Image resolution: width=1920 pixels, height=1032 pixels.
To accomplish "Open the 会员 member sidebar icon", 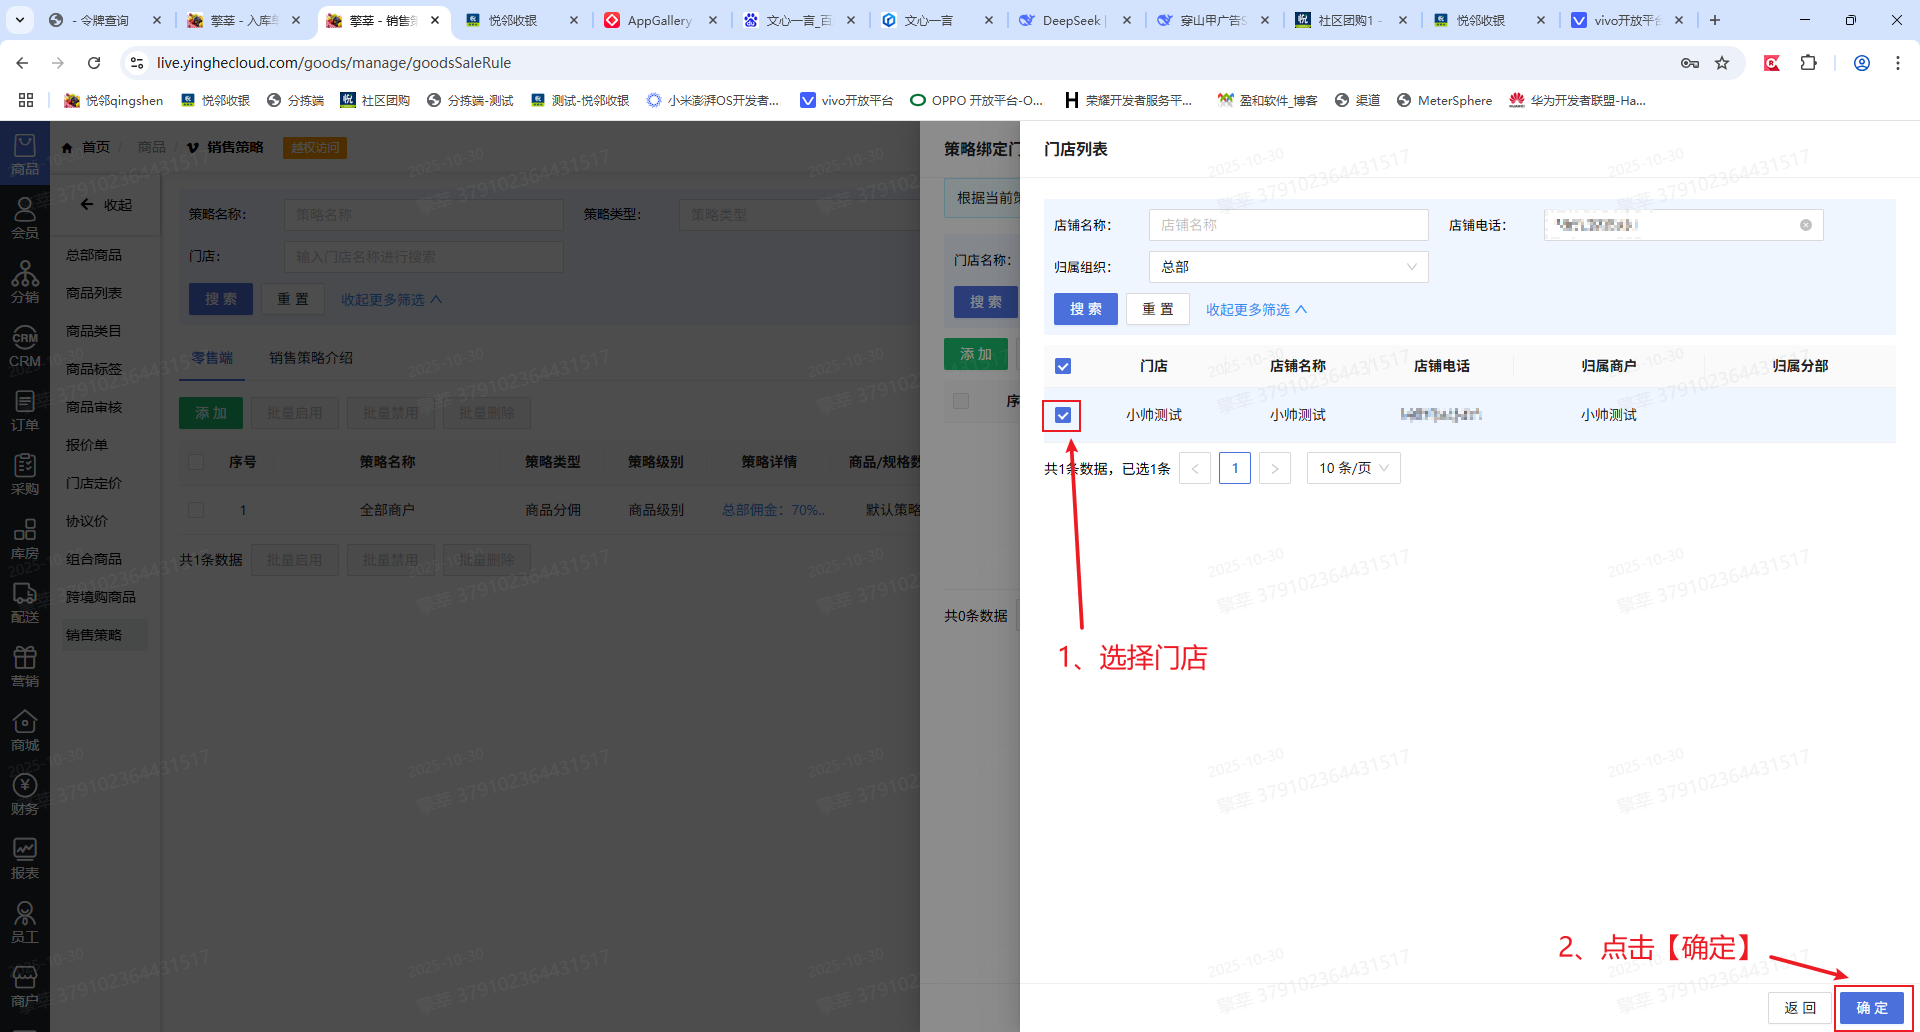I will (x=25, y=218).
